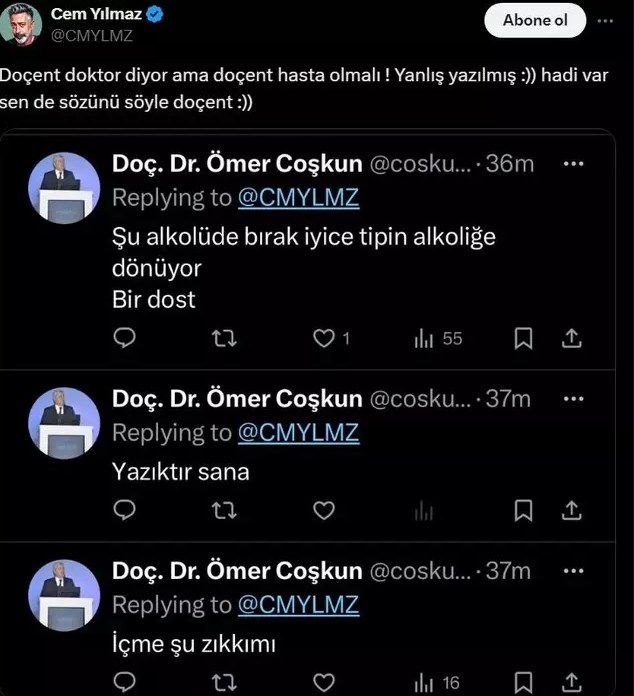Share the "Yazıktır sana" reply
The height and width of the screenshot is (696, 634).
(572, 511)
